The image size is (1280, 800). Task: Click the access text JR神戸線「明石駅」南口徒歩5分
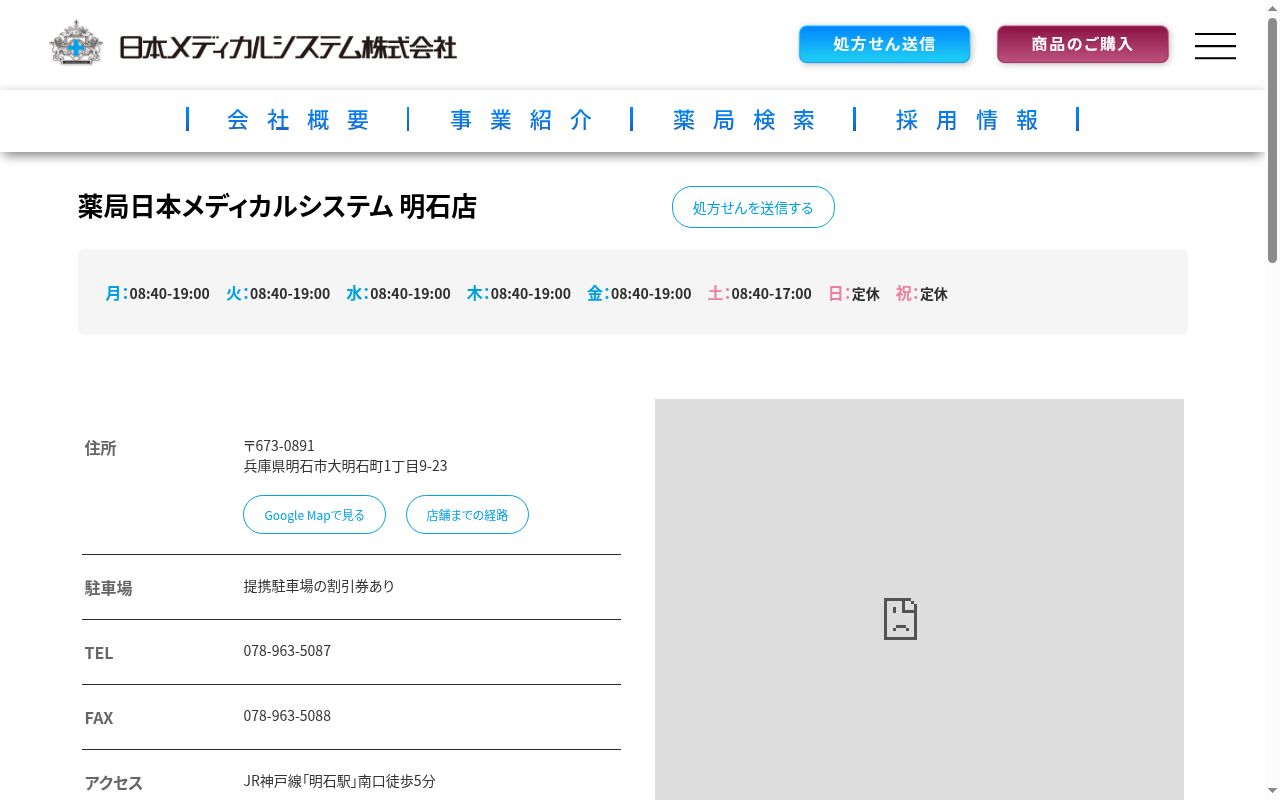340,781
